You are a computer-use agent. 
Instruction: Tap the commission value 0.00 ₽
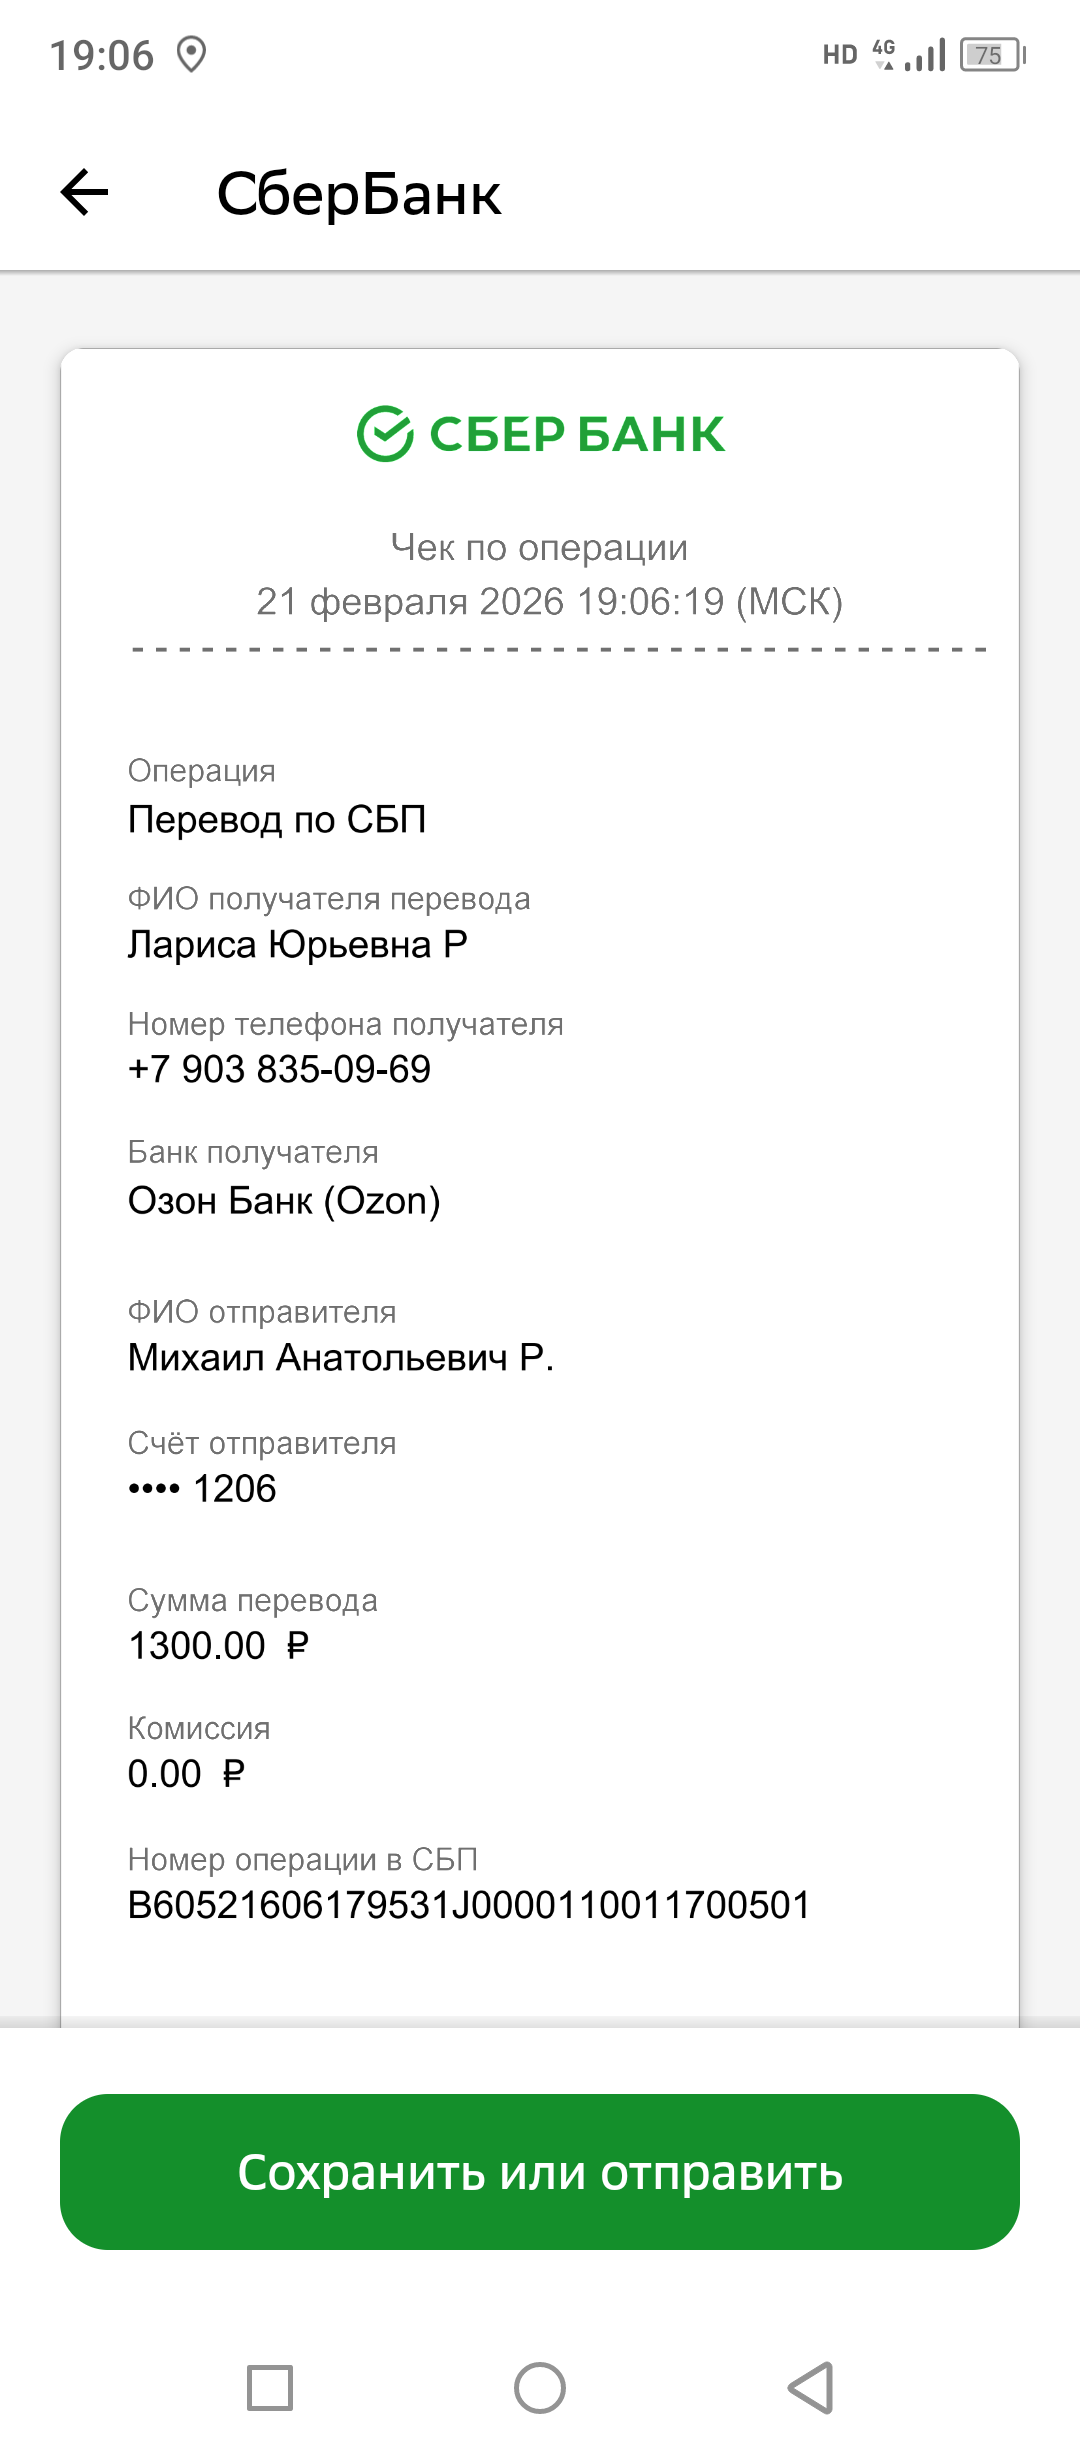coord(186,1774)
